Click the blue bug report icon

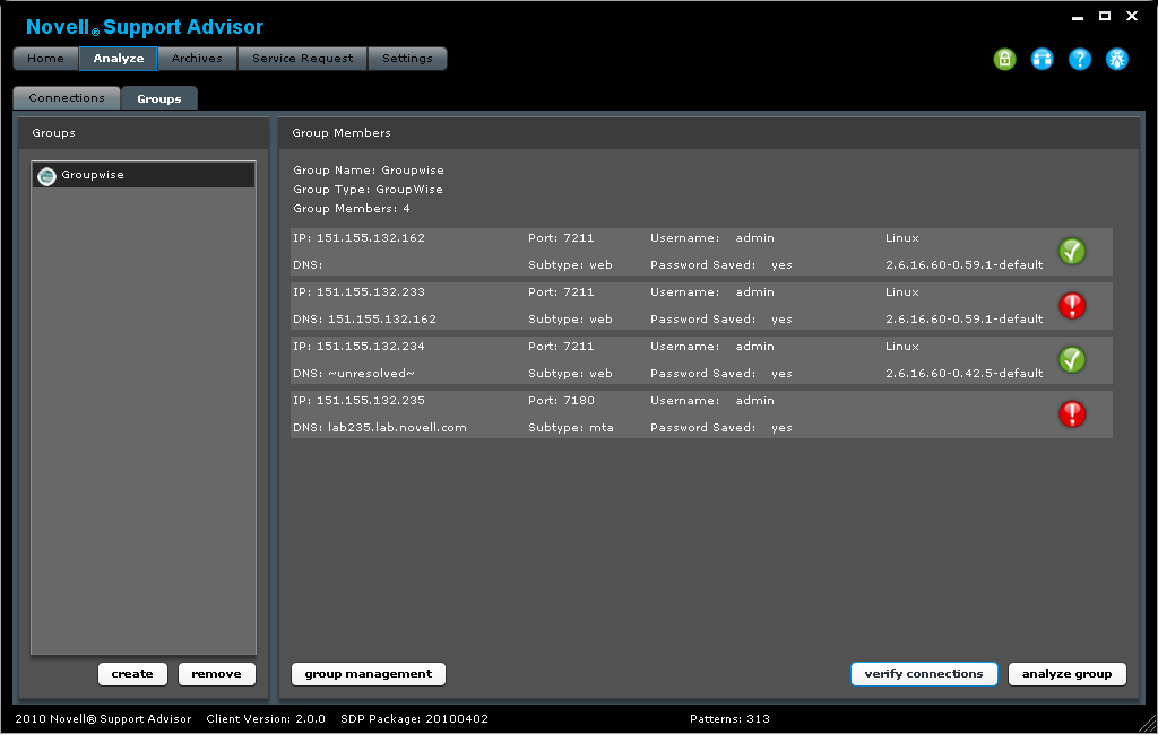(x=1117, y=59)
